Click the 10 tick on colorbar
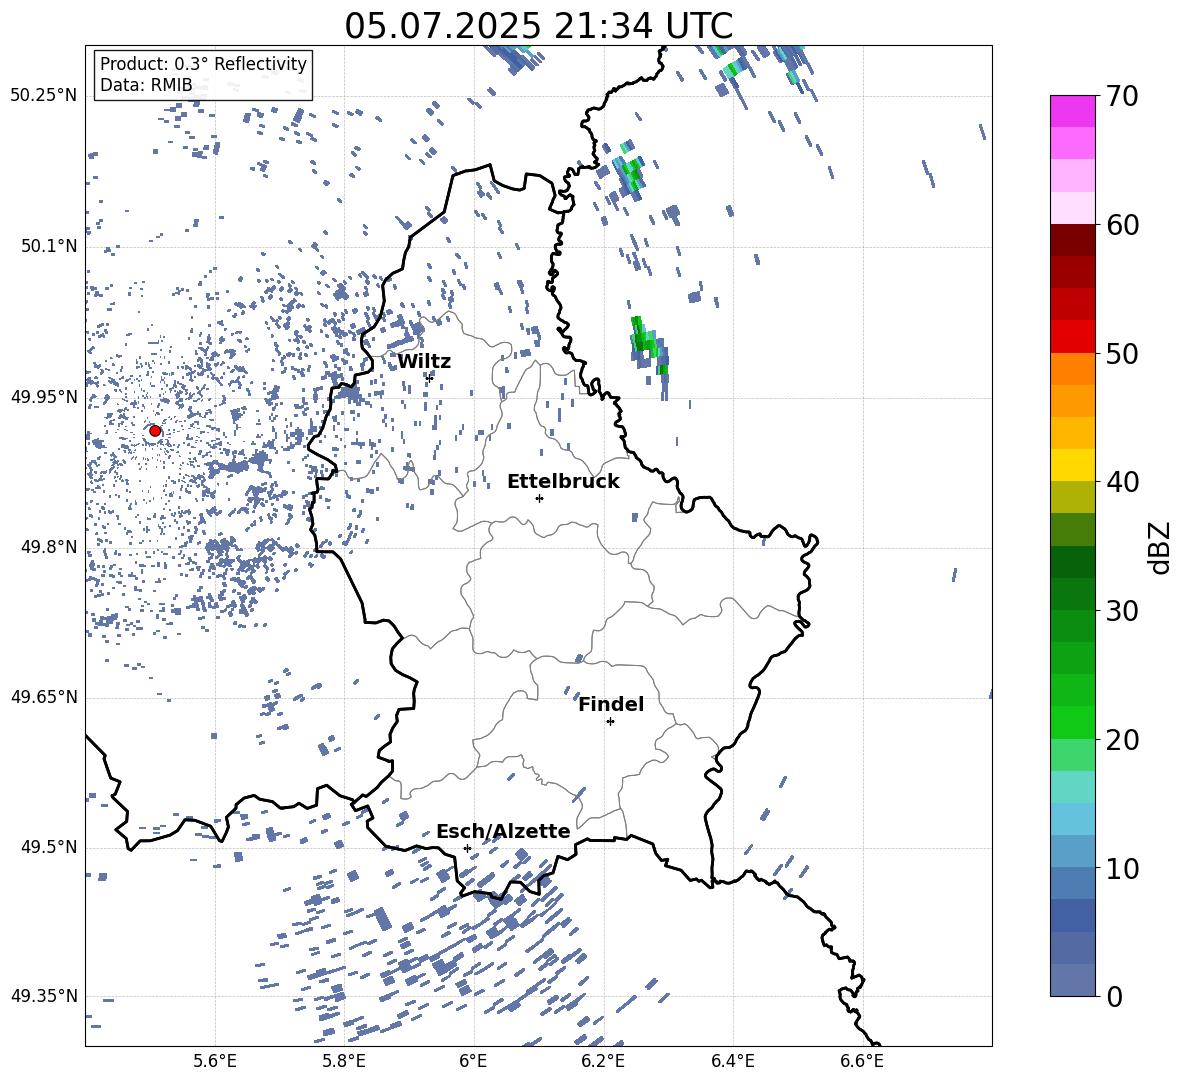This screenshot has width=1184, height=1081. [1122, 868]
